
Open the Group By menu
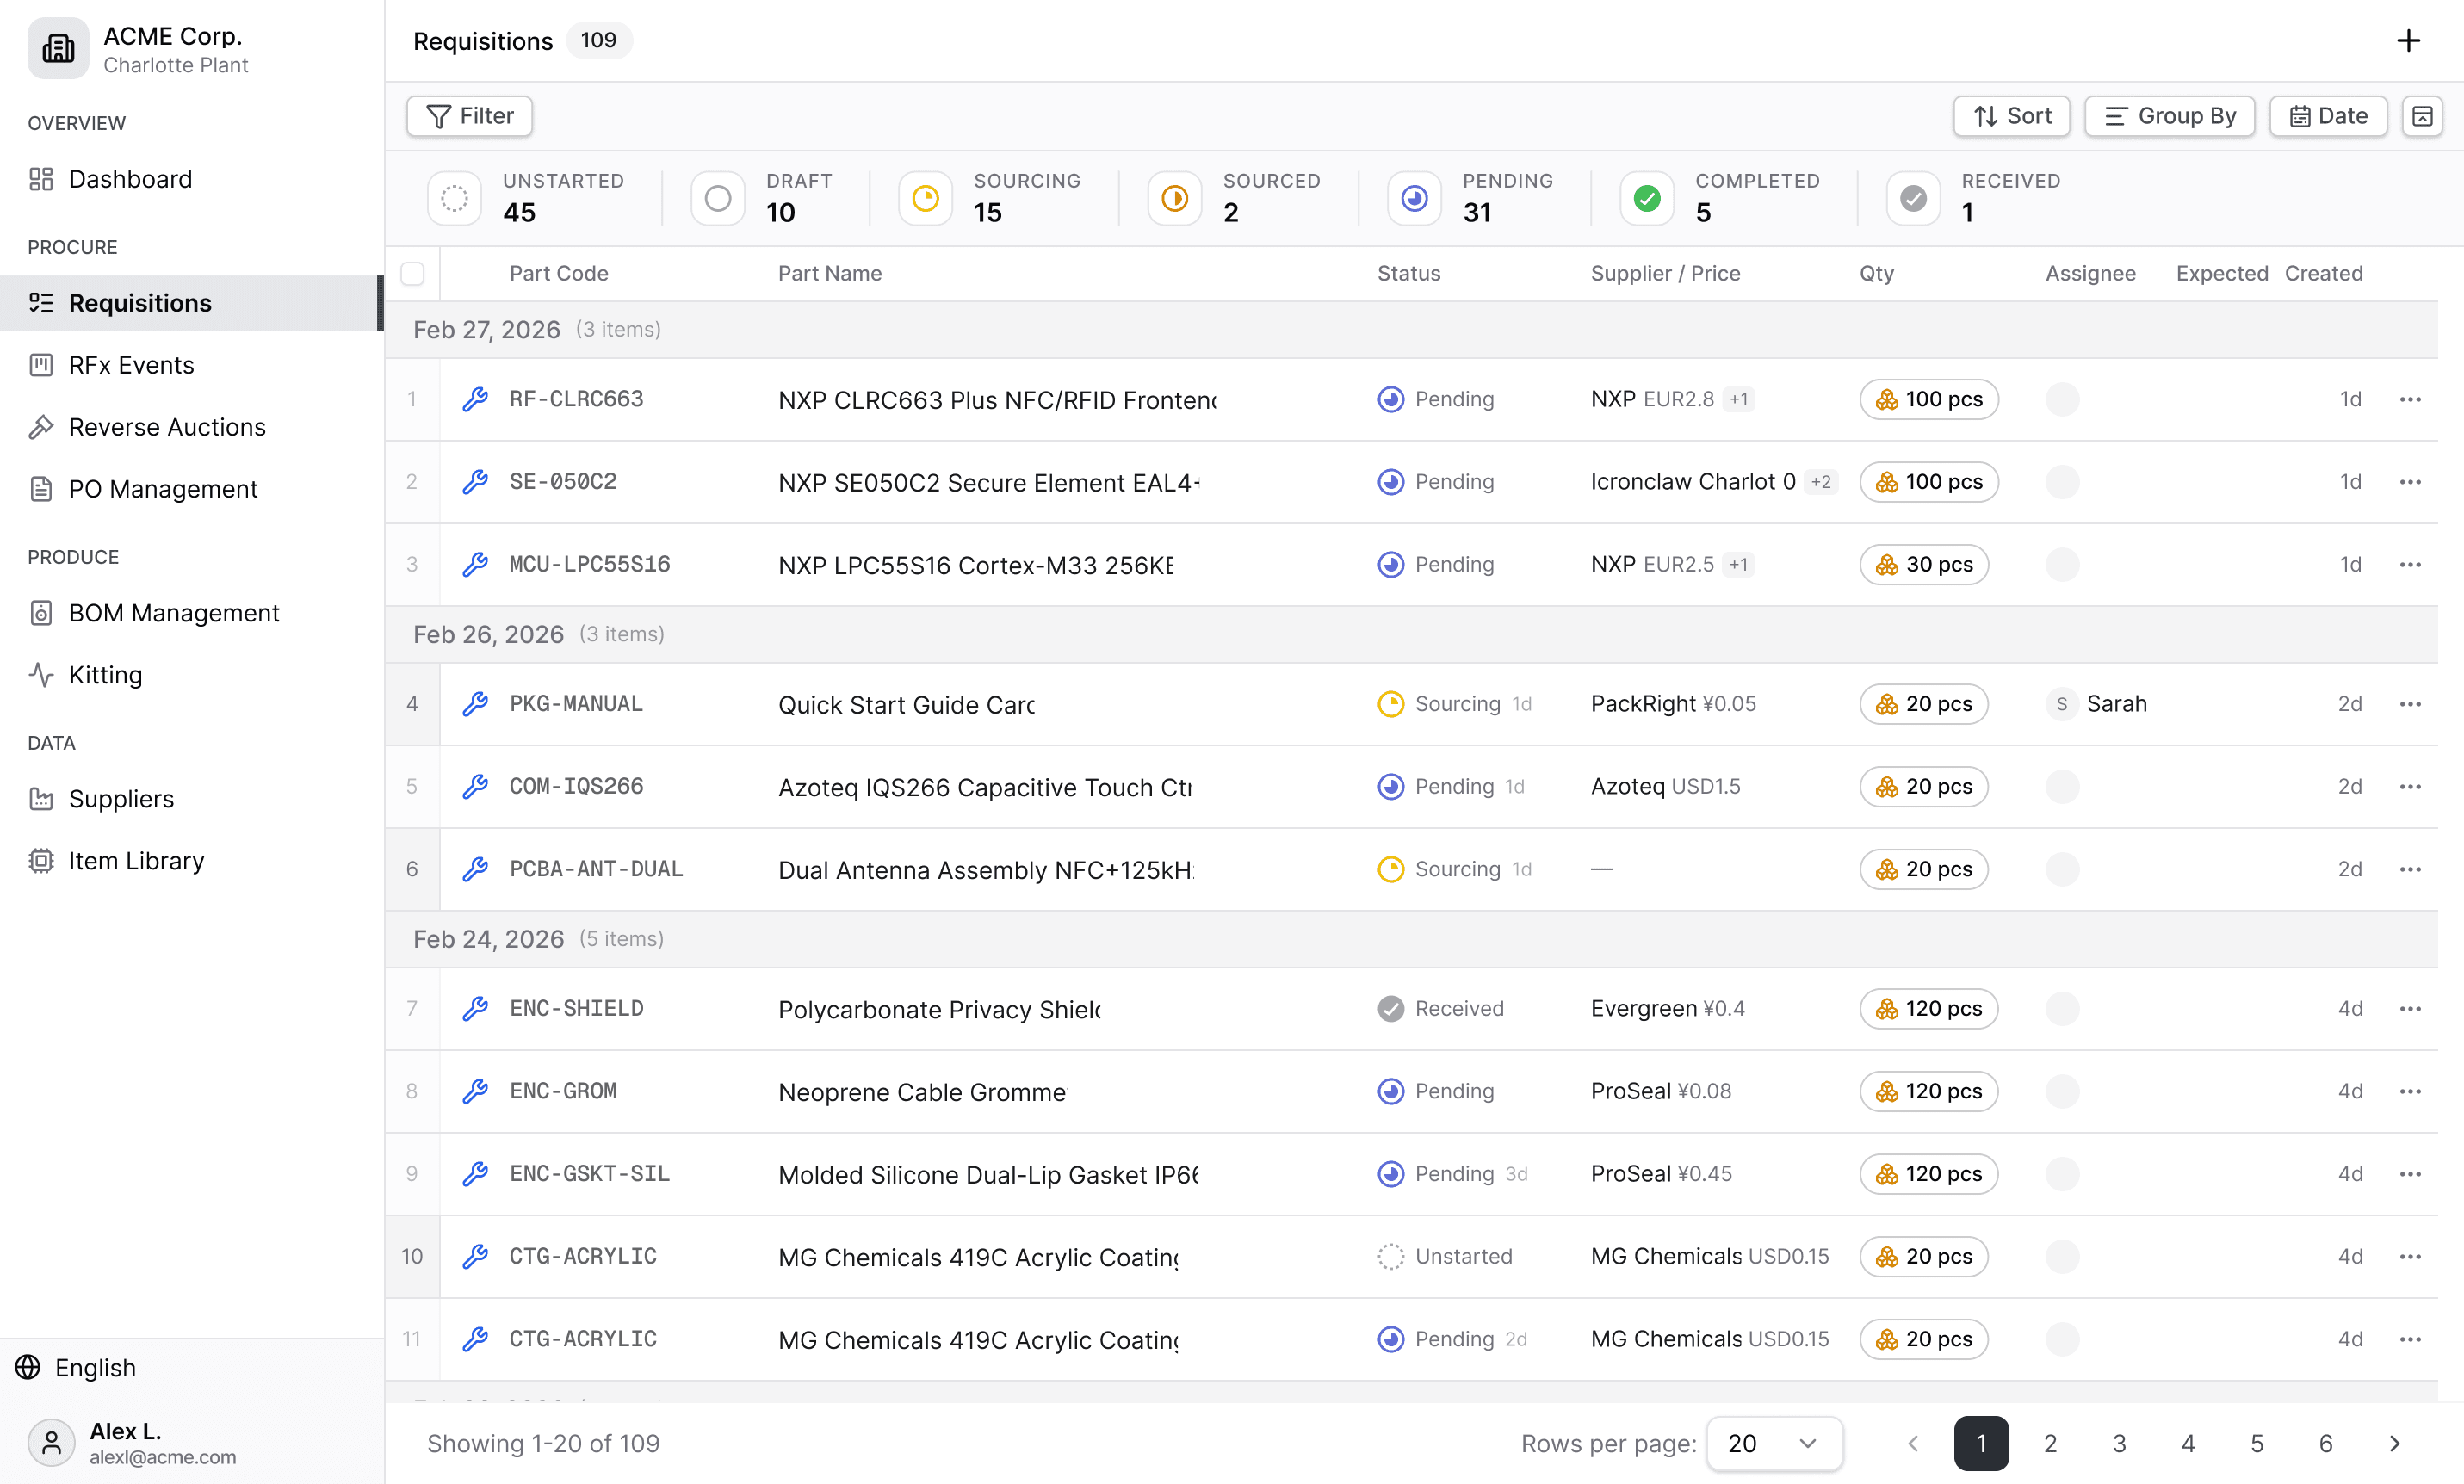[x=2169, y=116]
